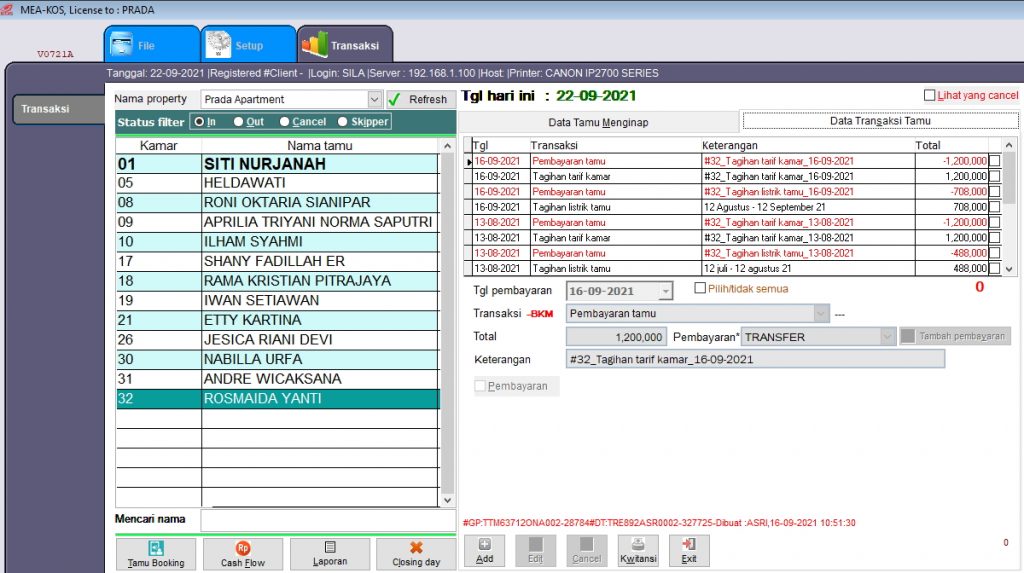1024x573 pixels.
Task: Open Cash Flow Rp icon button
Action: 242,554
